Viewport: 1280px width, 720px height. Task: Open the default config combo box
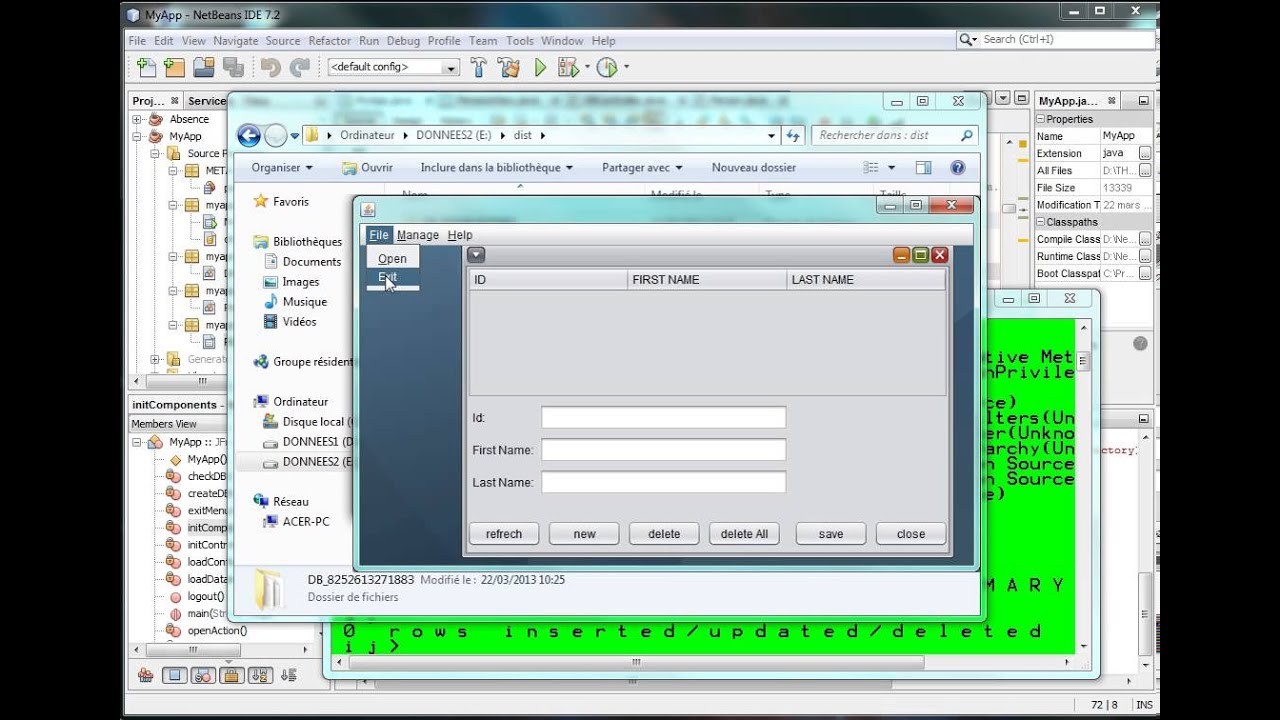tap(393, 67)
